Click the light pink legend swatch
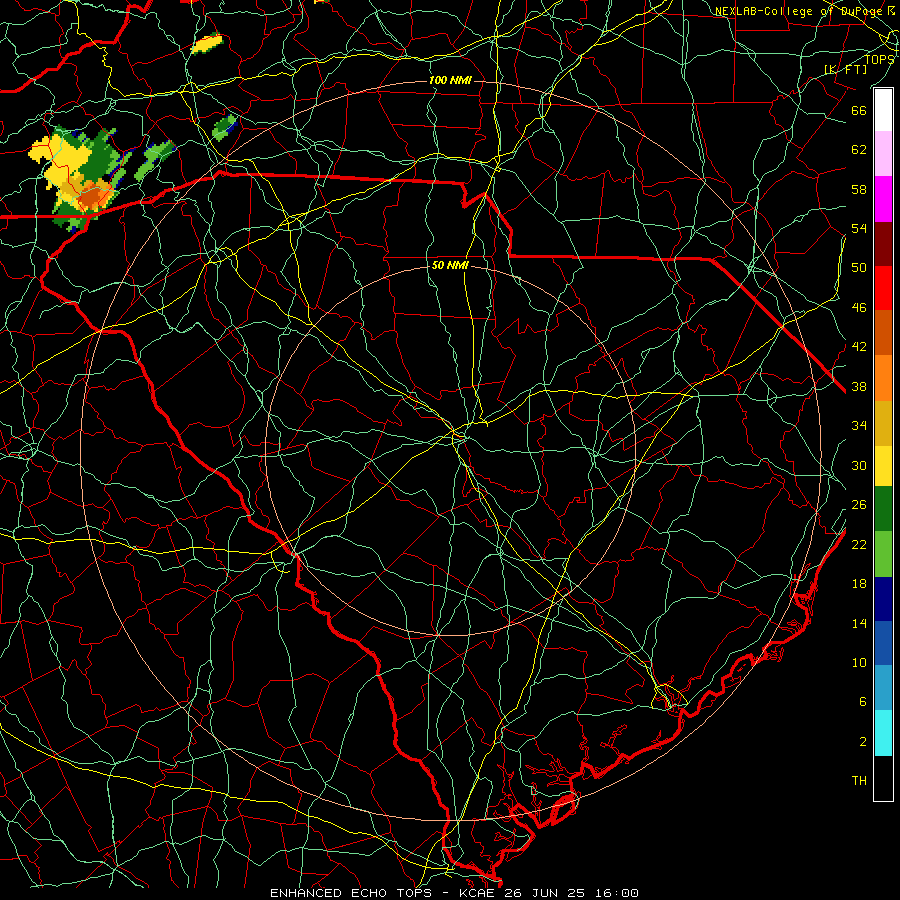This screenshot has height=900, width=900. 883,153
